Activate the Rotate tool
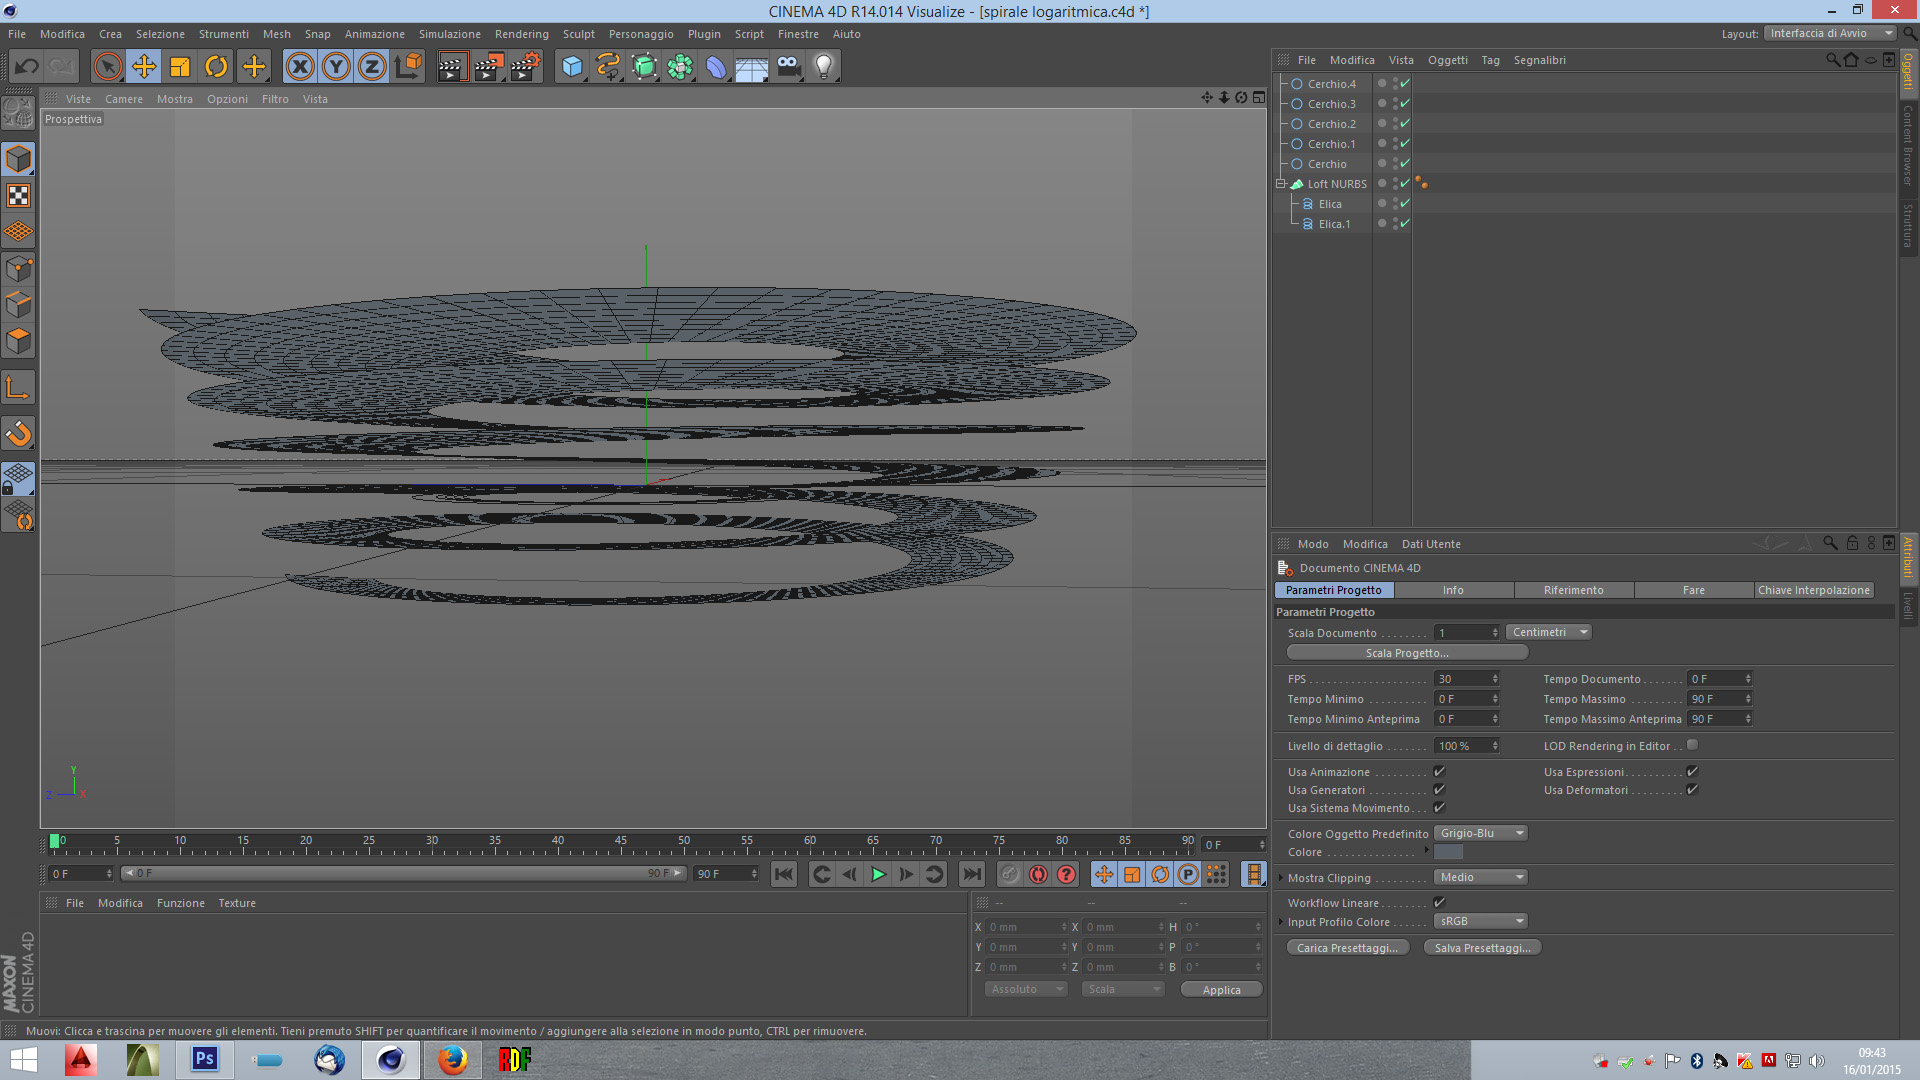 pyautogui.click(x=216, y=67)
